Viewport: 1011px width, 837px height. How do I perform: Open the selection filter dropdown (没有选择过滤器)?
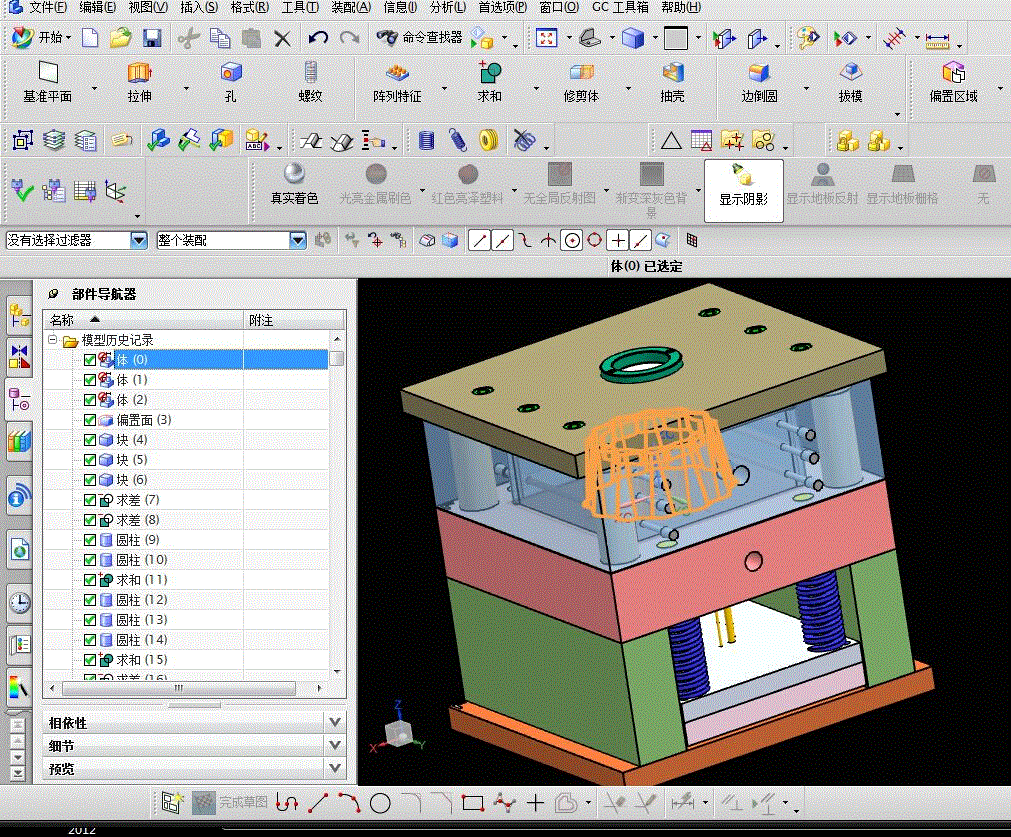coord(138,240)
